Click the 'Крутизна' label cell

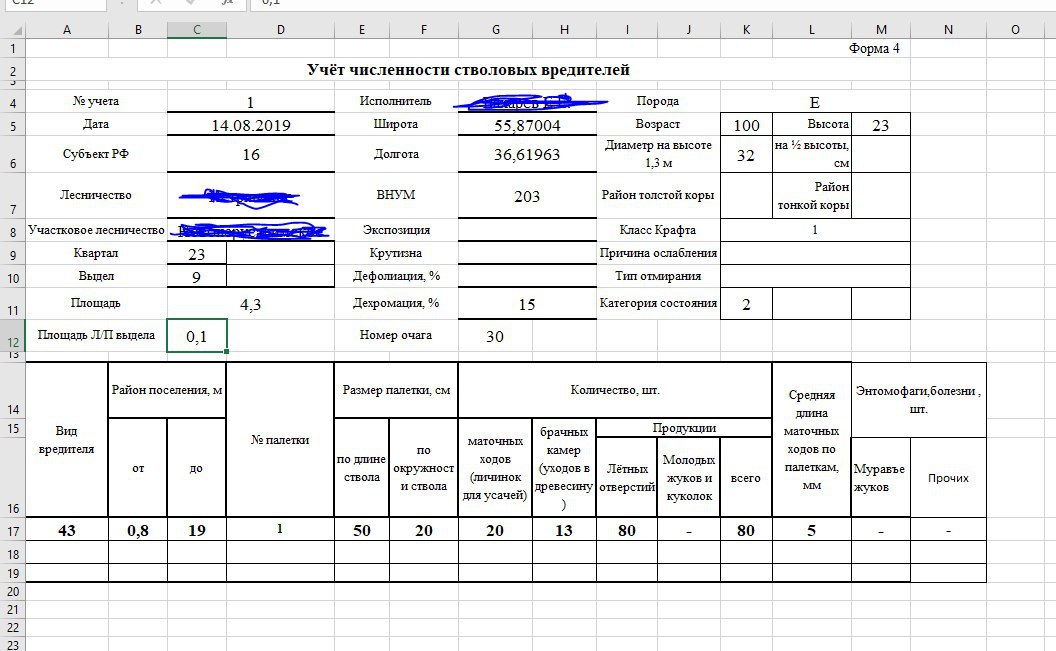click(x=396, y=253)
